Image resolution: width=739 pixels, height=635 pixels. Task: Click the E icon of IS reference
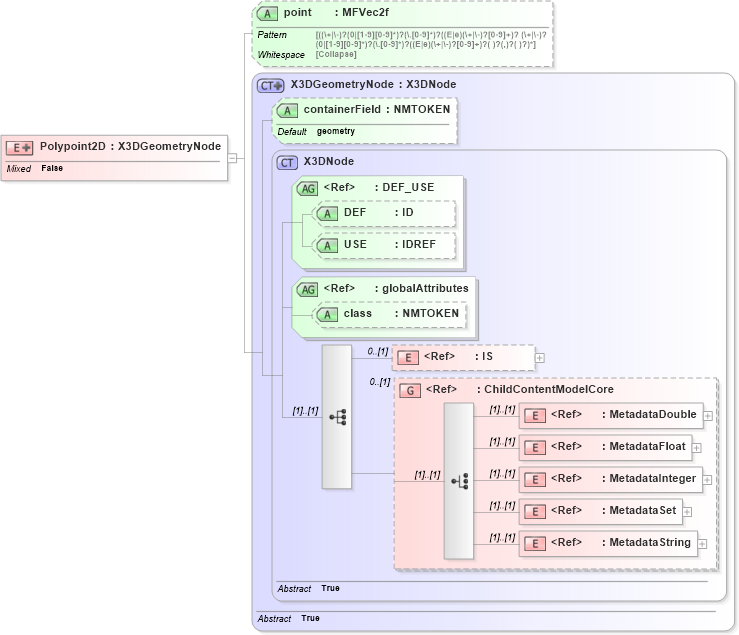[408, 358]
